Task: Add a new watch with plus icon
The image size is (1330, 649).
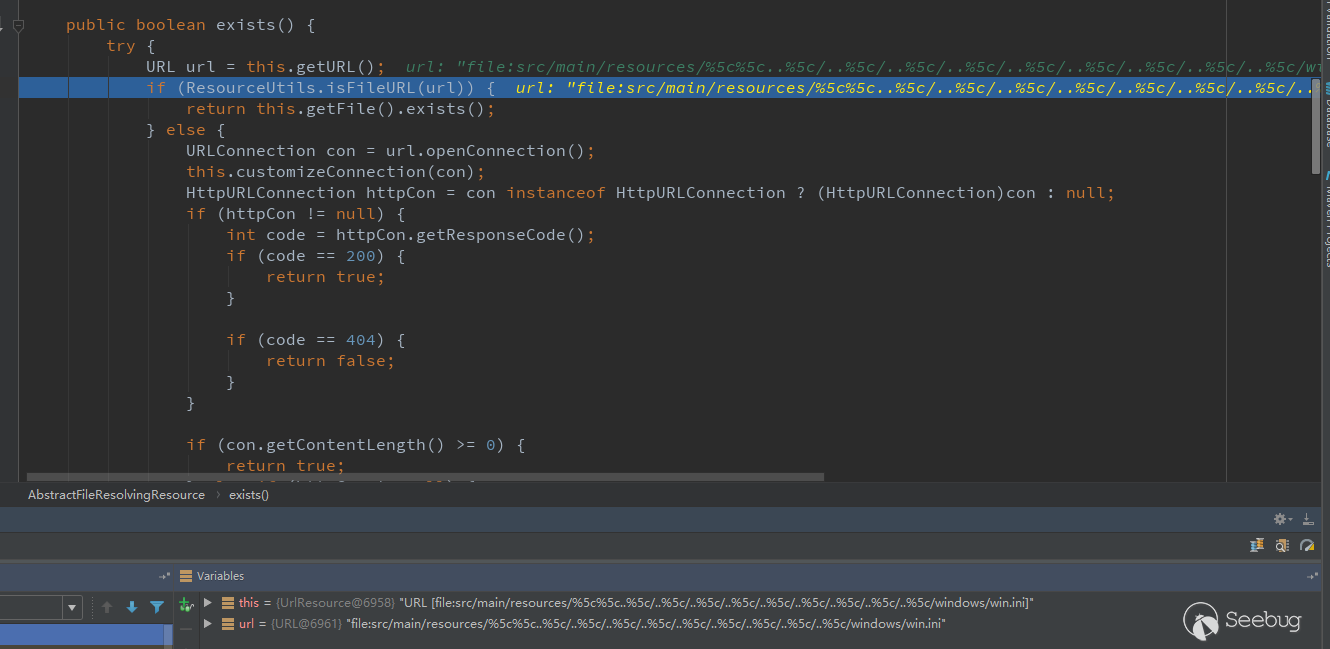Action: point(184,604)
